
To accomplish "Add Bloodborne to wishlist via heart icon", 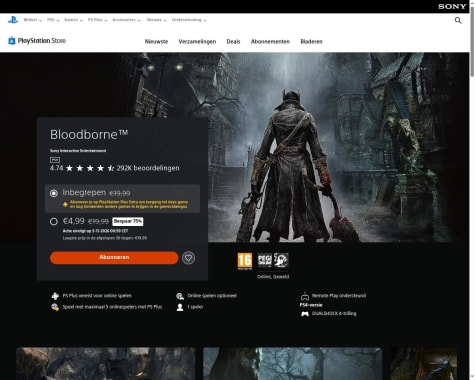I will pos(188,258).
